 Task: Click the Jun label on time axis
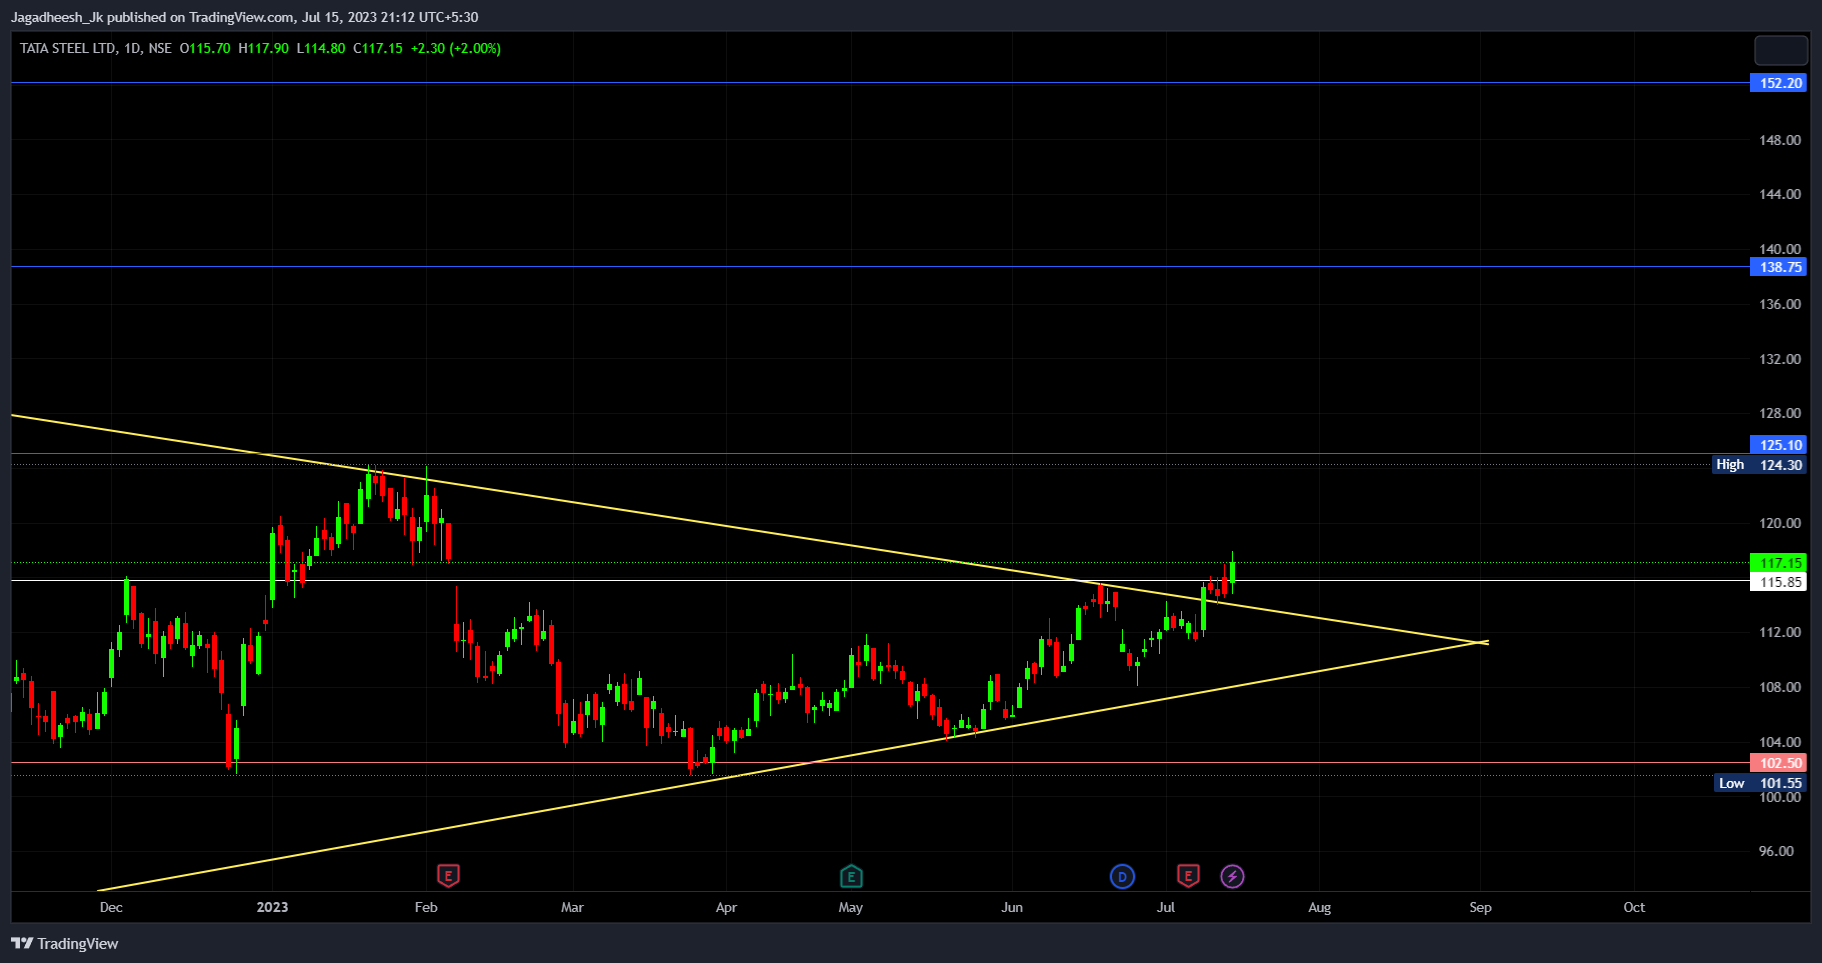click(x=1012, y=907)
